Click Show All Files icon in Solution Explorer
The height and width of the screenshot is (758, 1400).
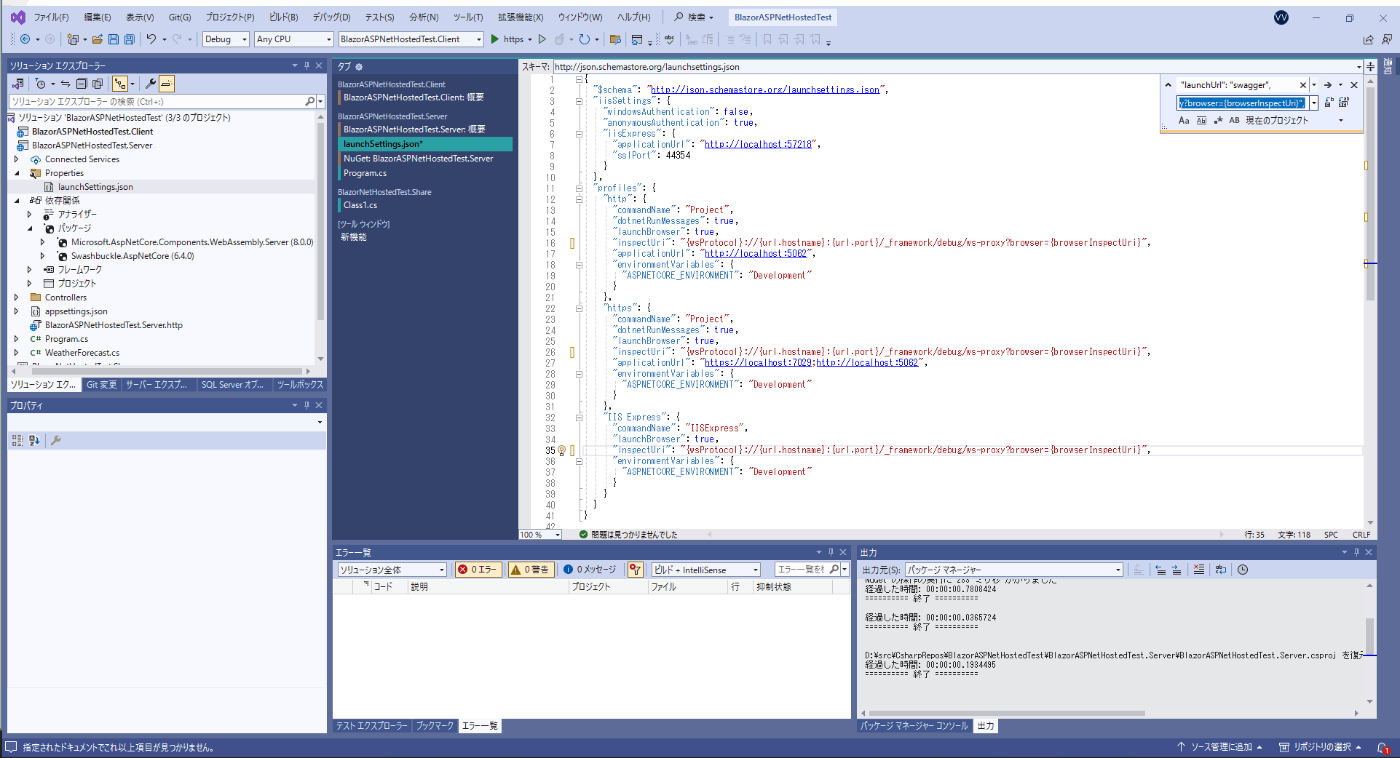98,84
